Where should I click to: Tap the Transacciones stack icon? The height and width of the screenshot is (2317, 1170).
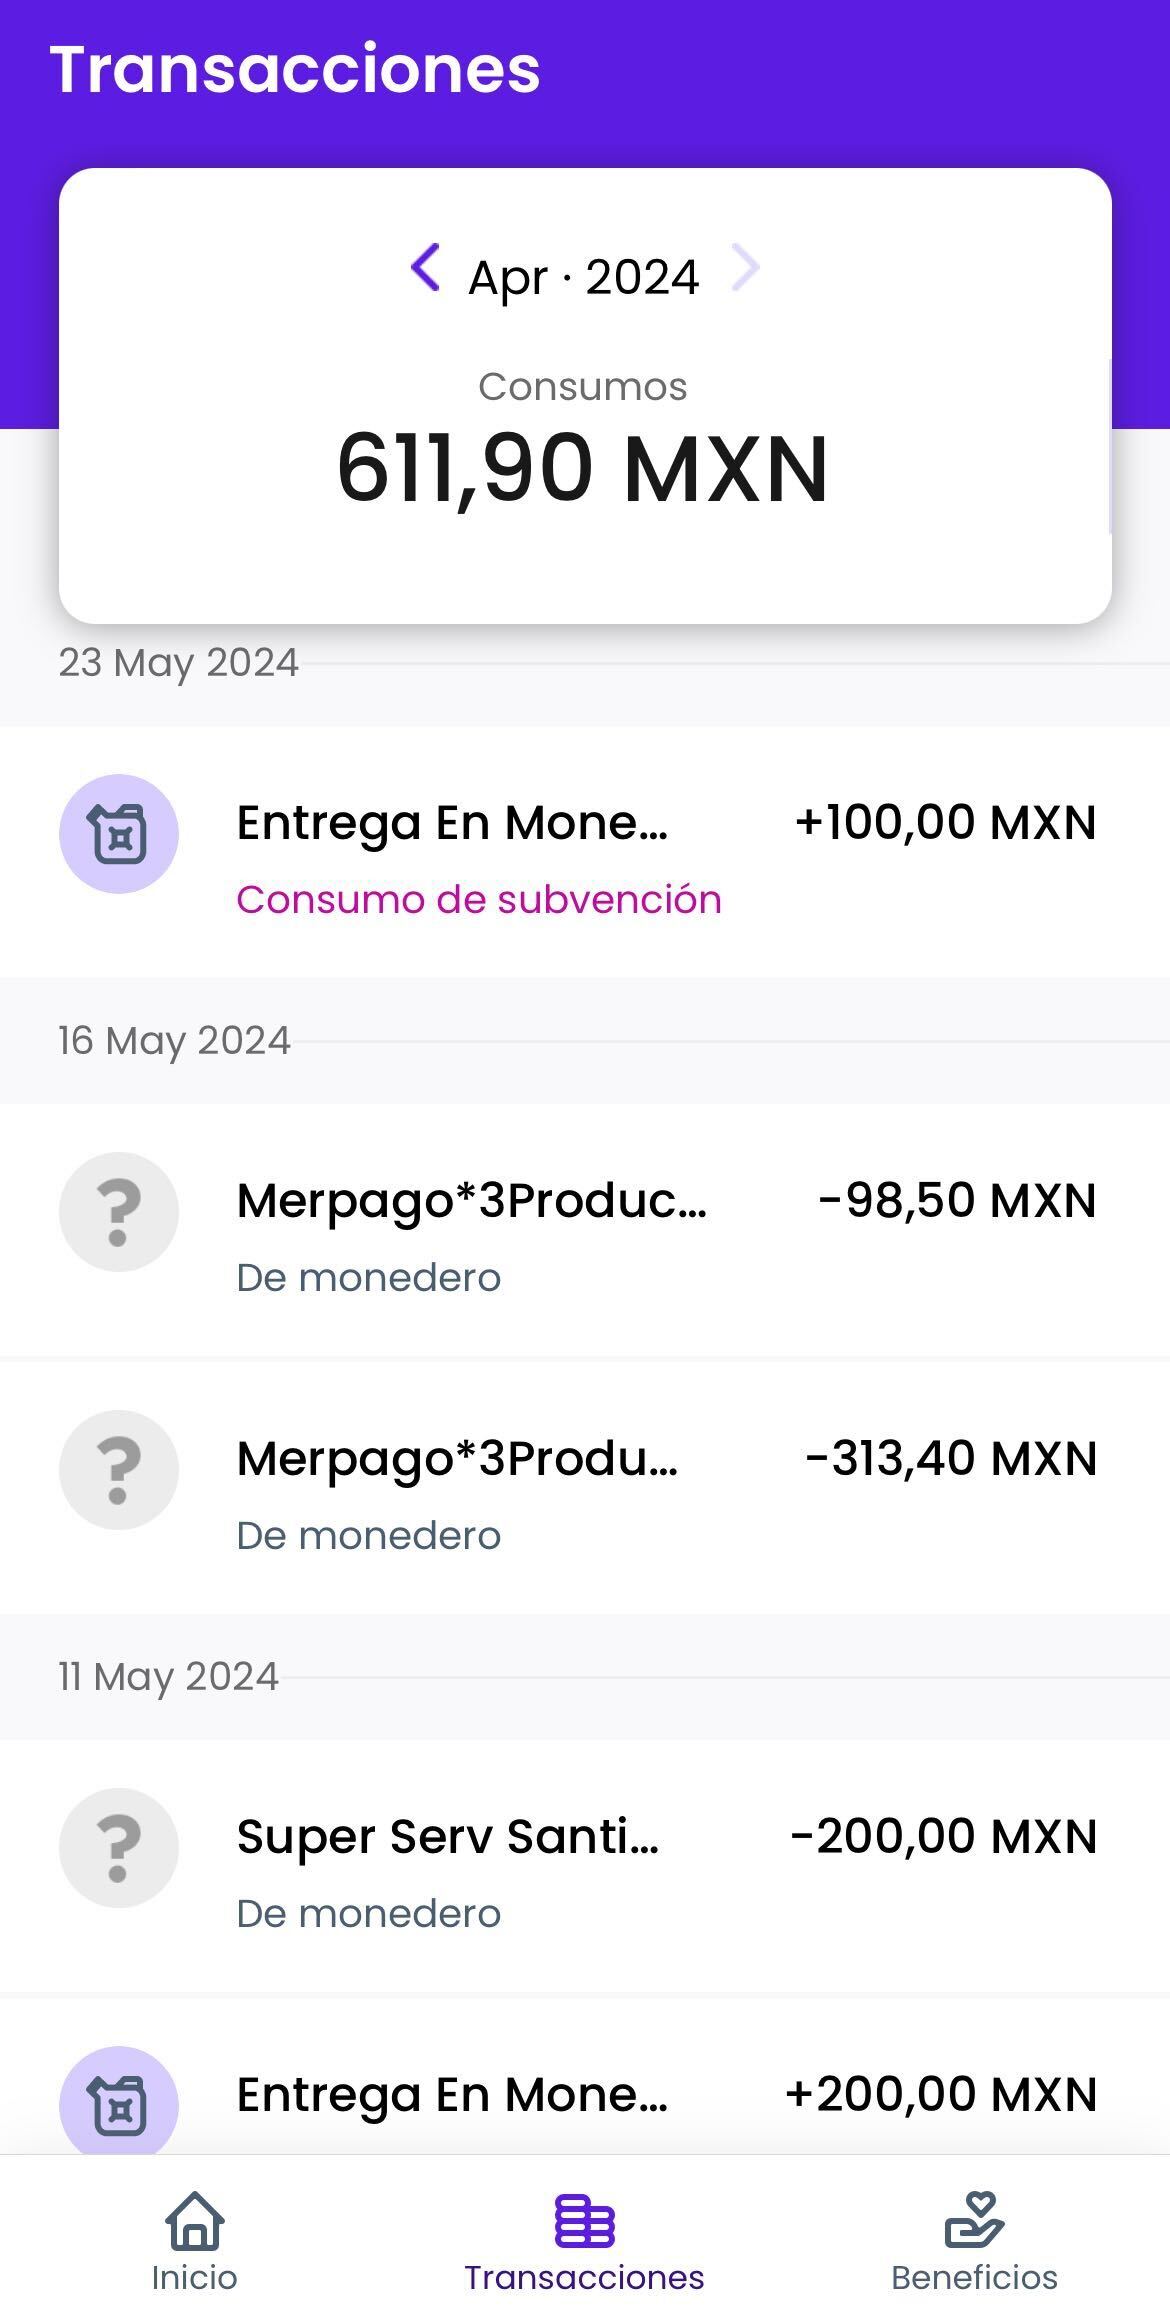pyautogui.click(x=584, y=2220)
